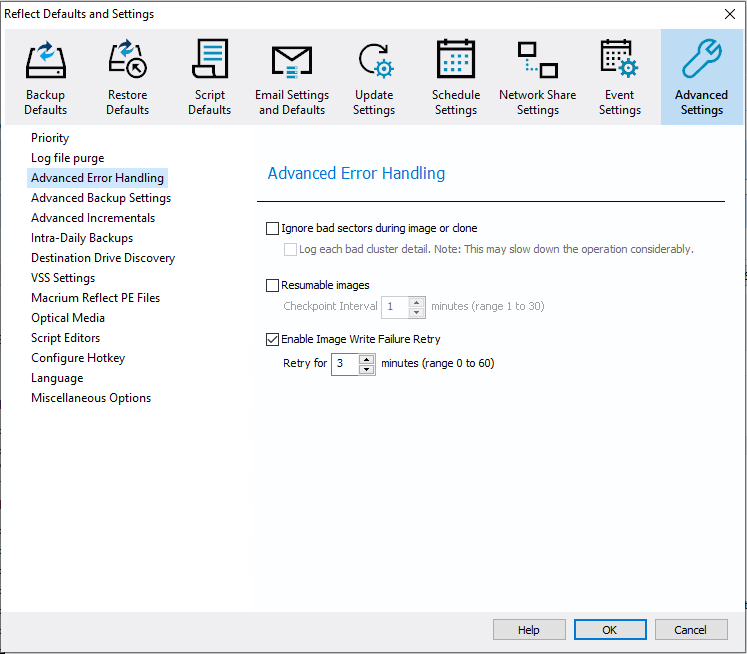Screen dimensions: 747x654
Task: Tick the Resumable images checkbox
Action: tap(273, 285)
